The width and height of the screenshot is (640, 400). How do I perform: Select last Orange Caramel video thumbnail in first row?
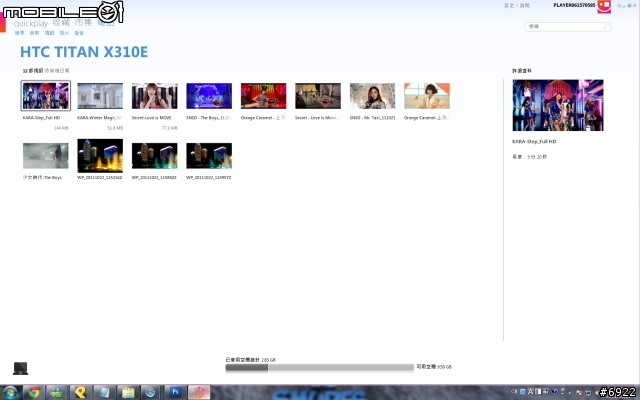[427, 96]
